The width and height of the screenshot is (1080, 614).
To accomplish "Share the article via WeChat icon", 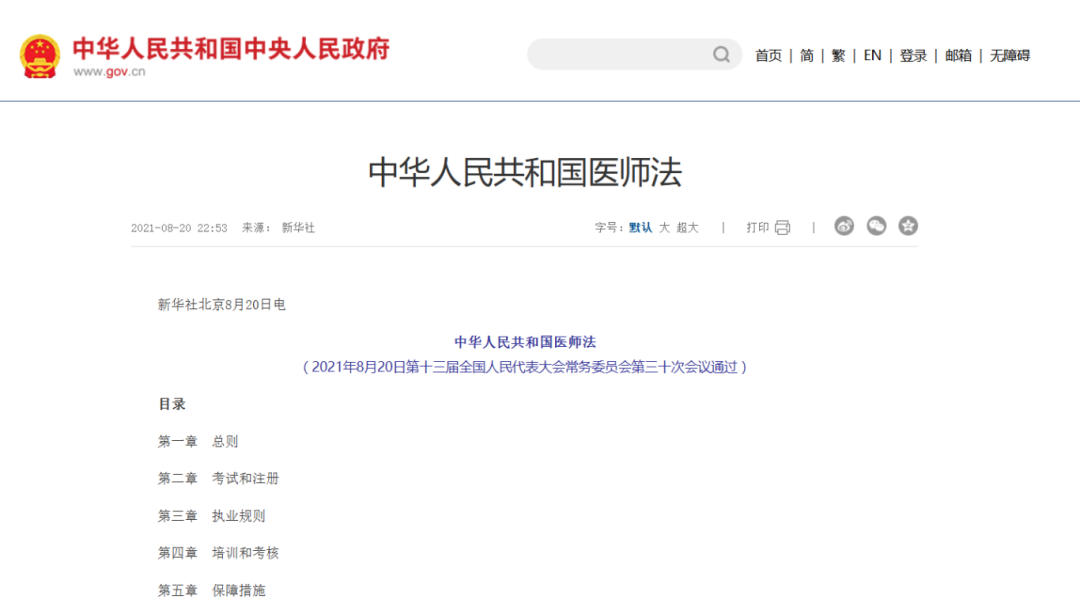I will click(x=876, y=227).
